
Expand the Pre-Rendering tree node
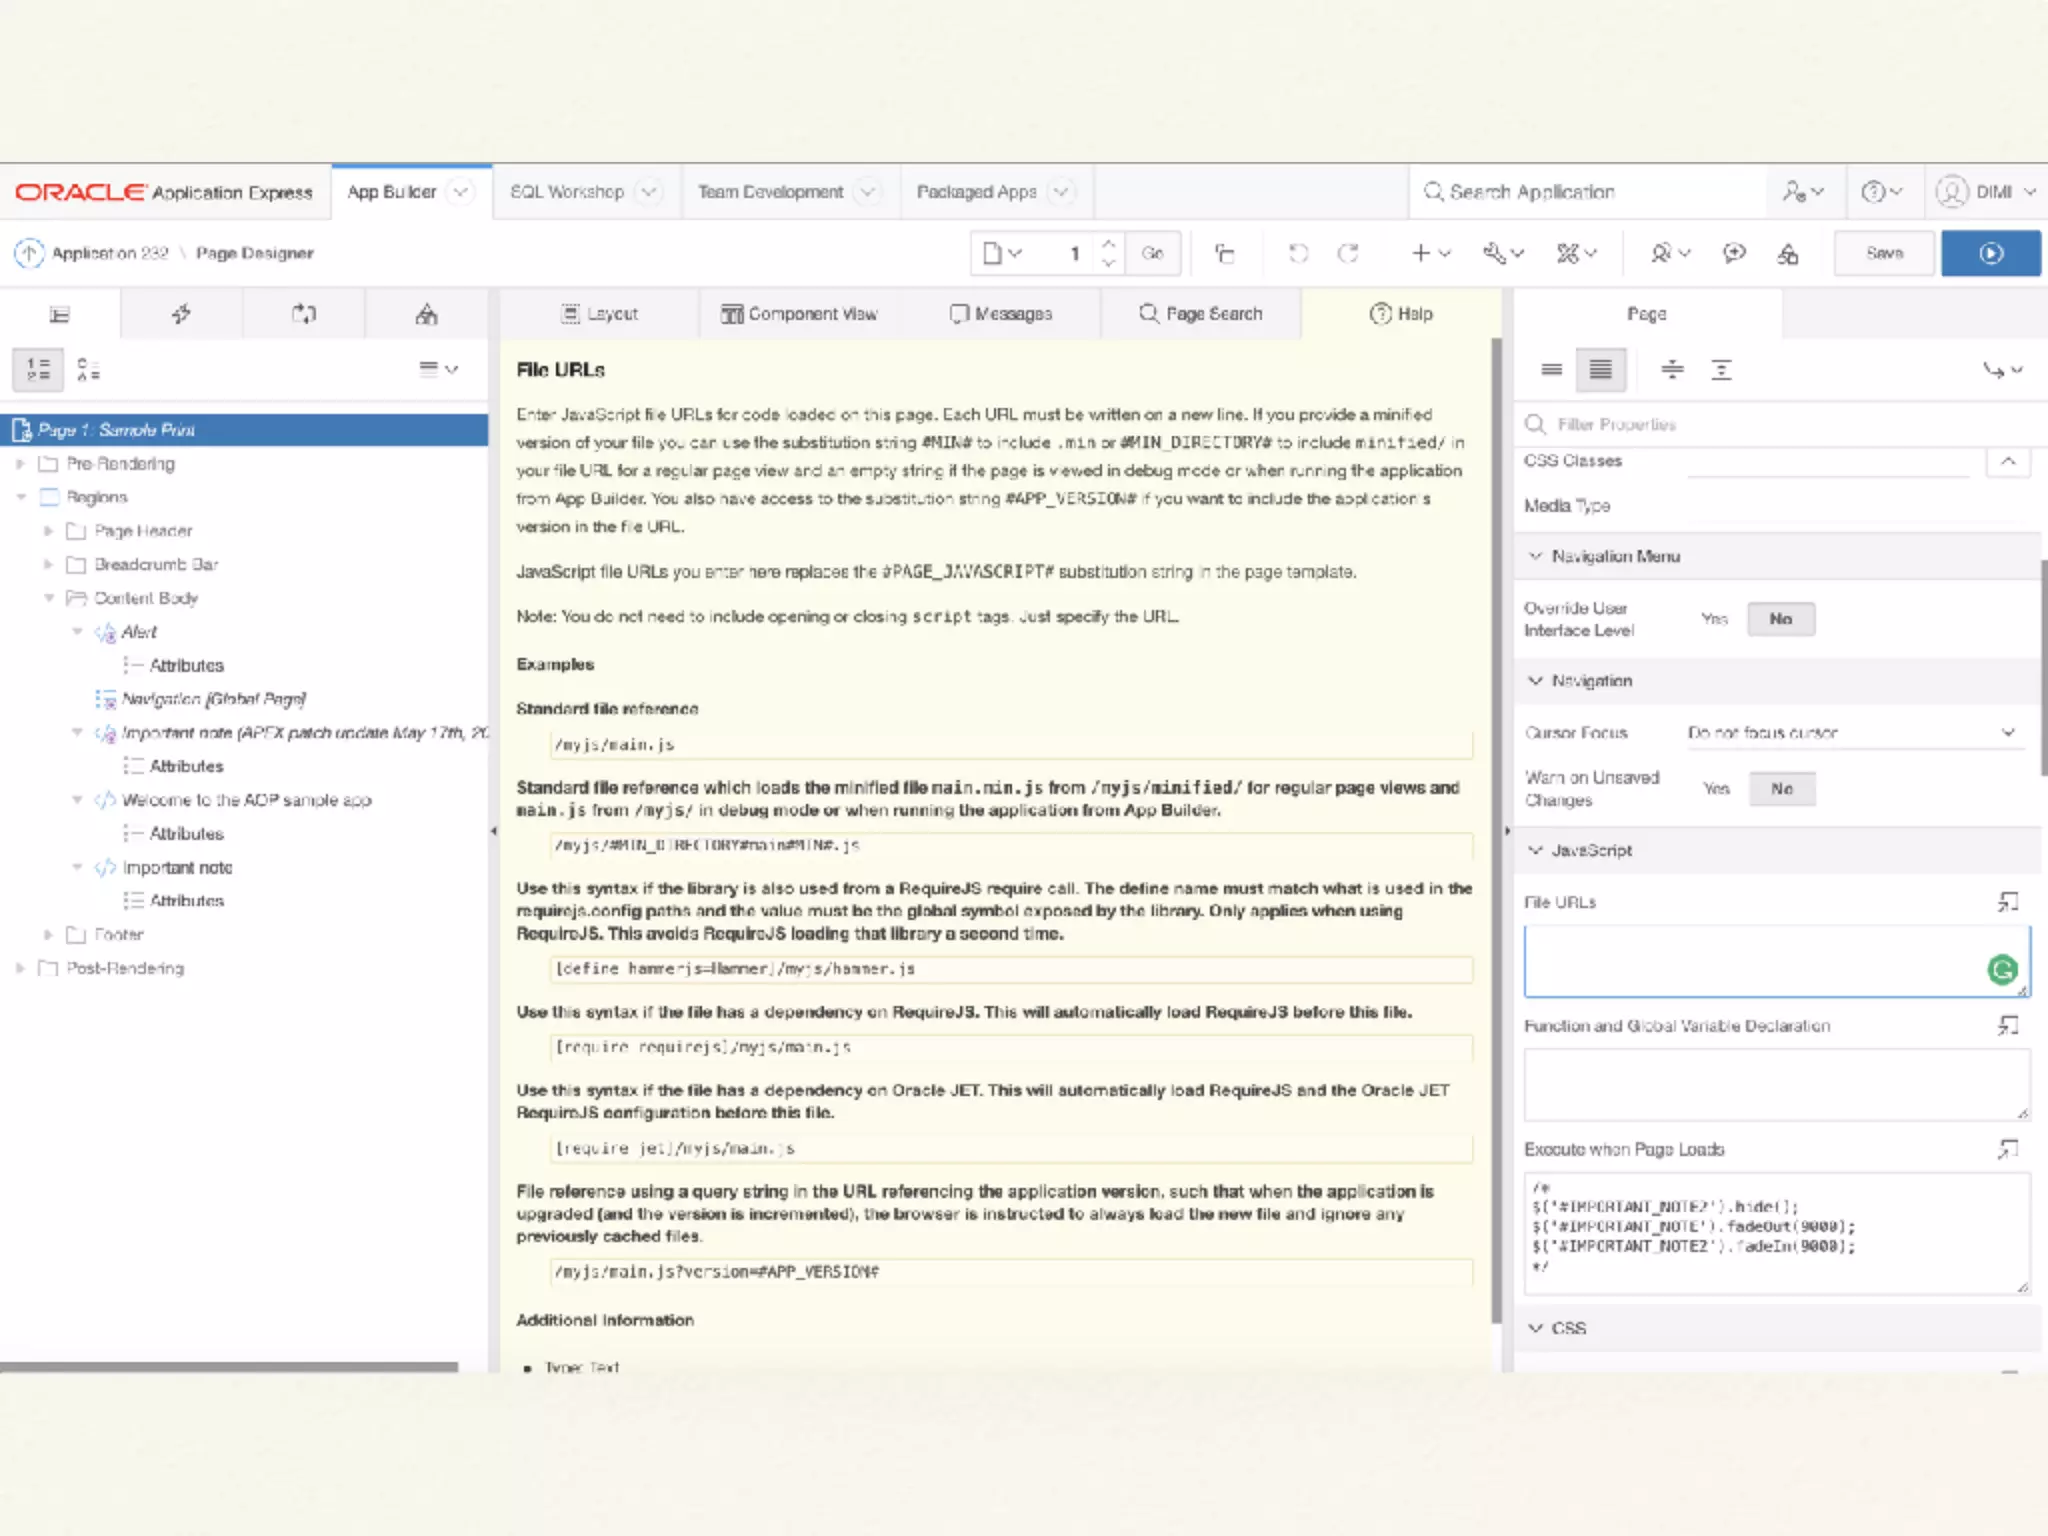coord(20,464)
